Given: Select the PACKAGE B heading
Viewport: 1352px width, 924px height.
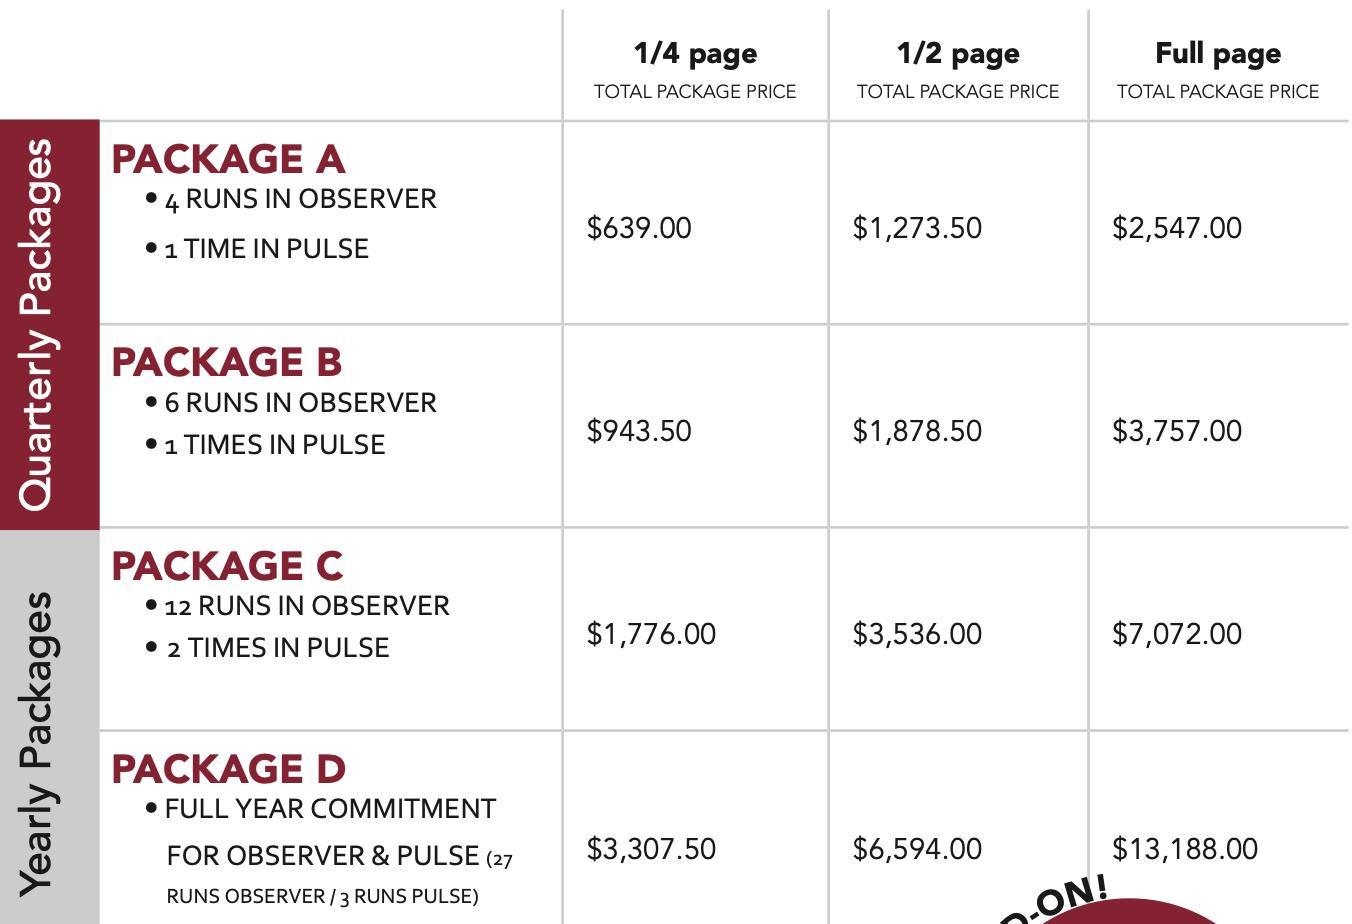Looking at the screenshot, I should click(x=227, y=362).
